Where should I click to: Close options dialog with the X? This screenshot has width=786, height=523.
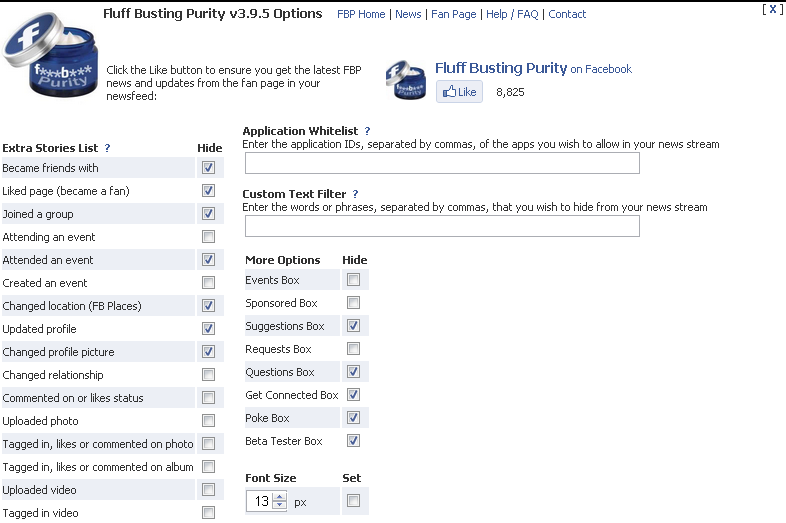tap(773, 9)
